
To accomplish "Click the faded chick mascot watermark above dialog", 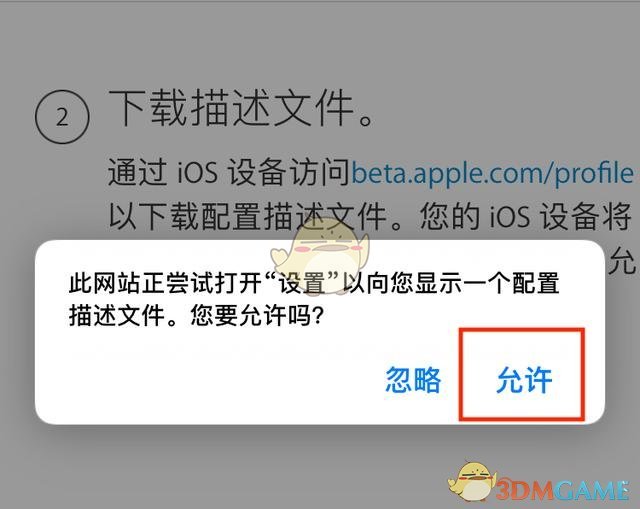I will (320, 255).
